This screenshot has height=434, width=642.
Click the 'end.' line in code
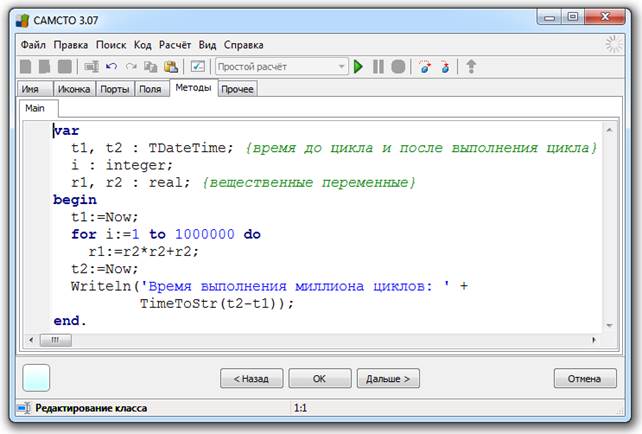pyautogui.click(x=70, y=321)
